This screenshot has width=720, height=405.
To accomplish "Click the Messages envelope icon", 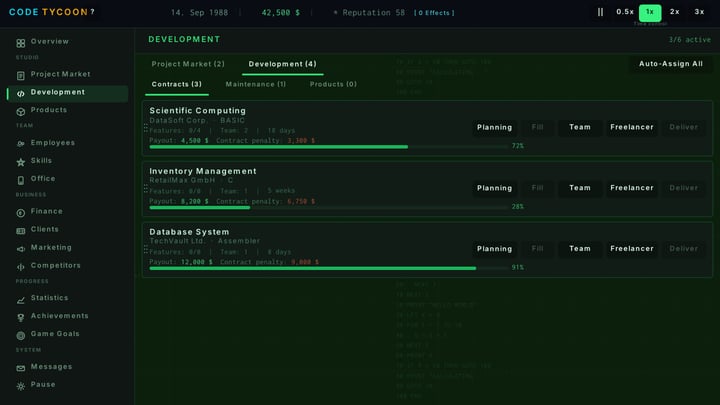I will (21, 368).
